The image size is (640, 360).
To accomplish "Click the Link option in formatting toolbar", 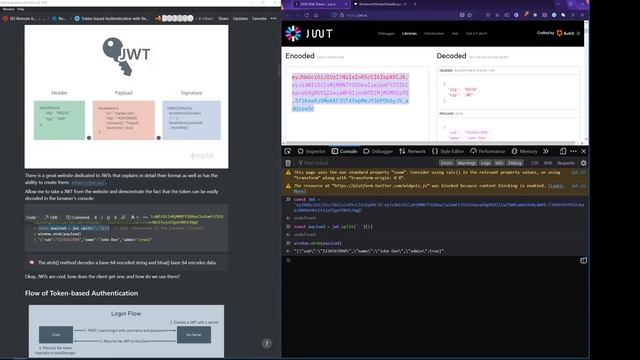I will point(51,217).
